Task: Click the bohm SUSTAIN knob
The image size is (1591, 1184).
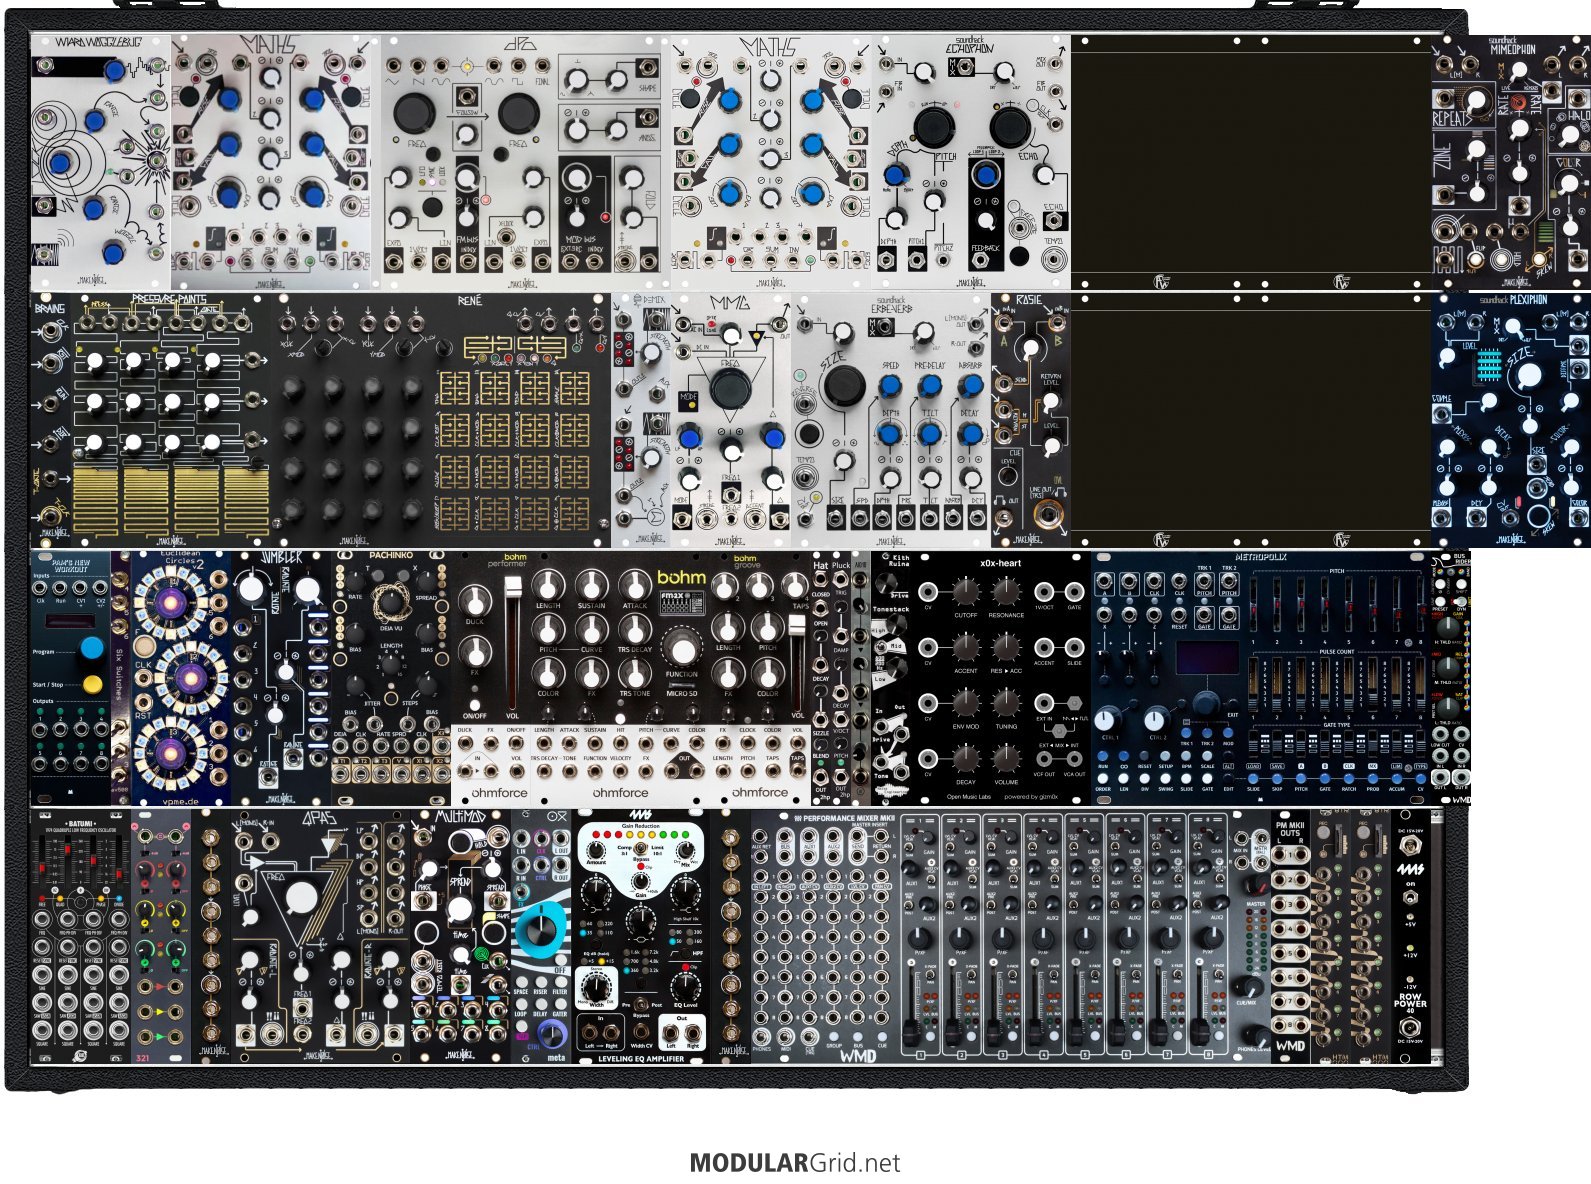Action: tap(591, 585)
